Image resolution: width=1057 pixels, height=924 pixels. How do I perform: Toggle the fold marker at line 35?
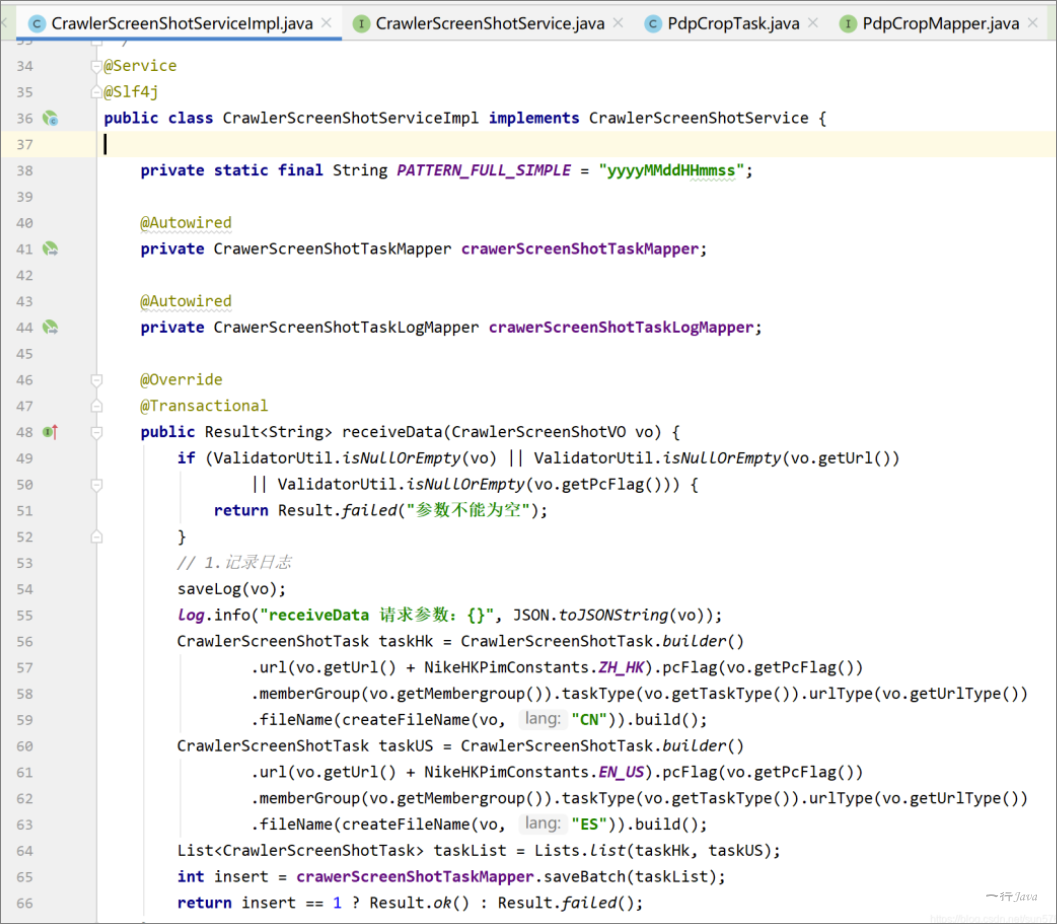(x=96, y=92)
